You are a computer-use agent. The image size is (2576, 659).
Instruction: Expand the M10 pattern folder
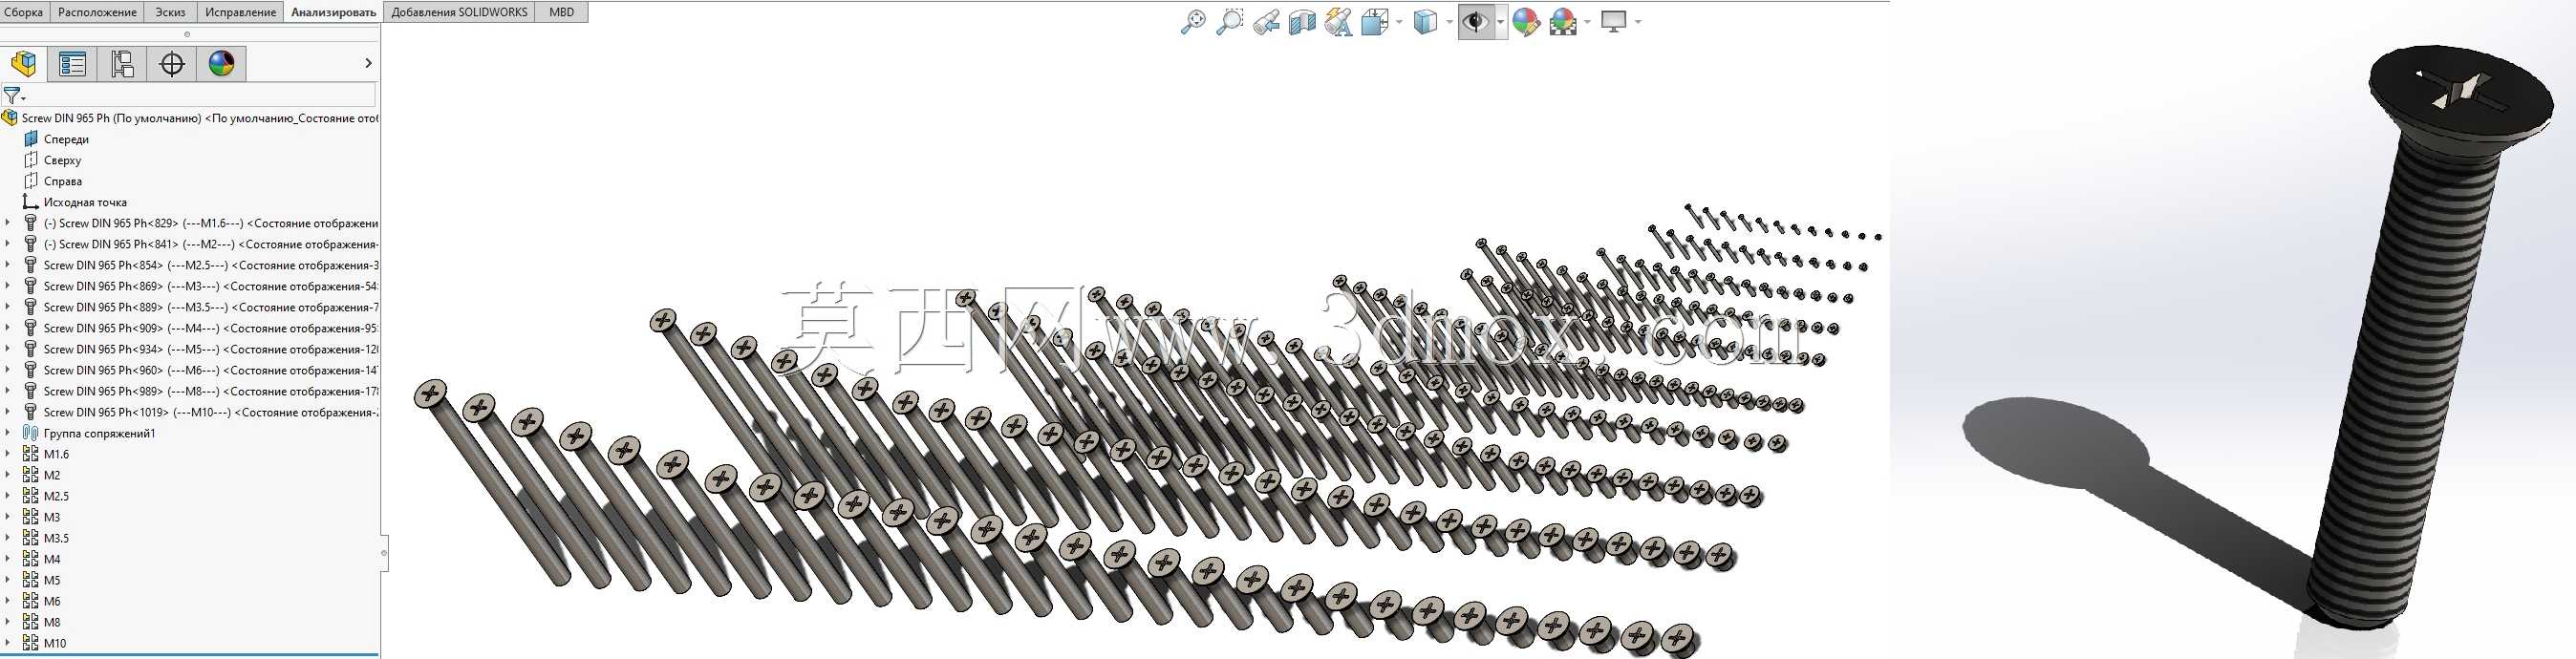click(8, 643)
